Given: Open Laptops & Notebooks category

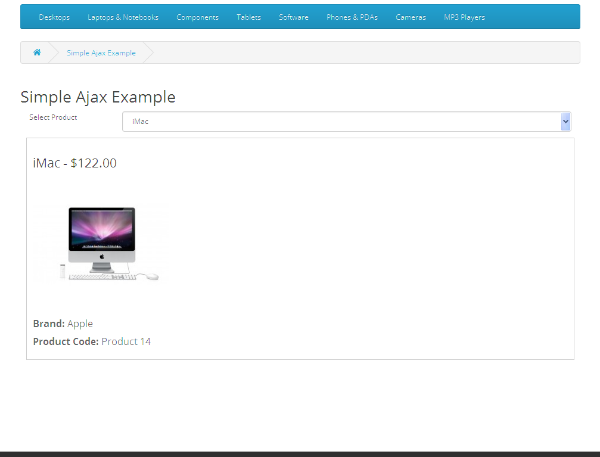Looking at the screenshot, I should [x=123, y=17].
